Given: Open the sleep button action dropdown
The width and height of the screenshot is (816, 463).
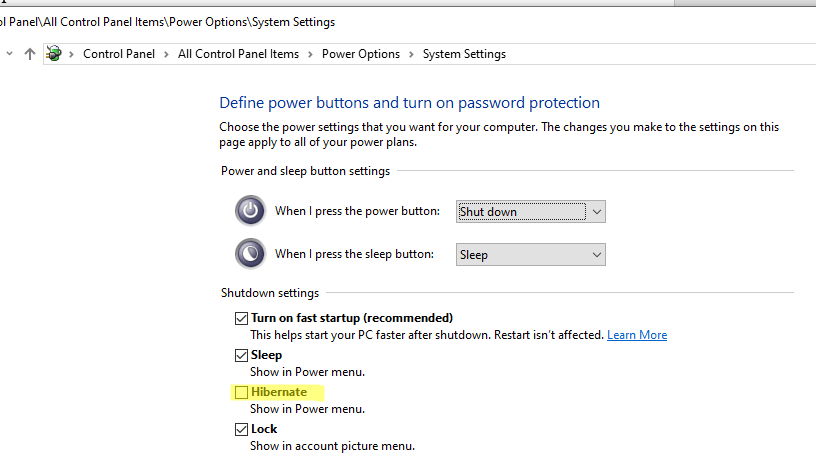Looking at the screenshot, I should pyautogui.click(x=530, y=255).
